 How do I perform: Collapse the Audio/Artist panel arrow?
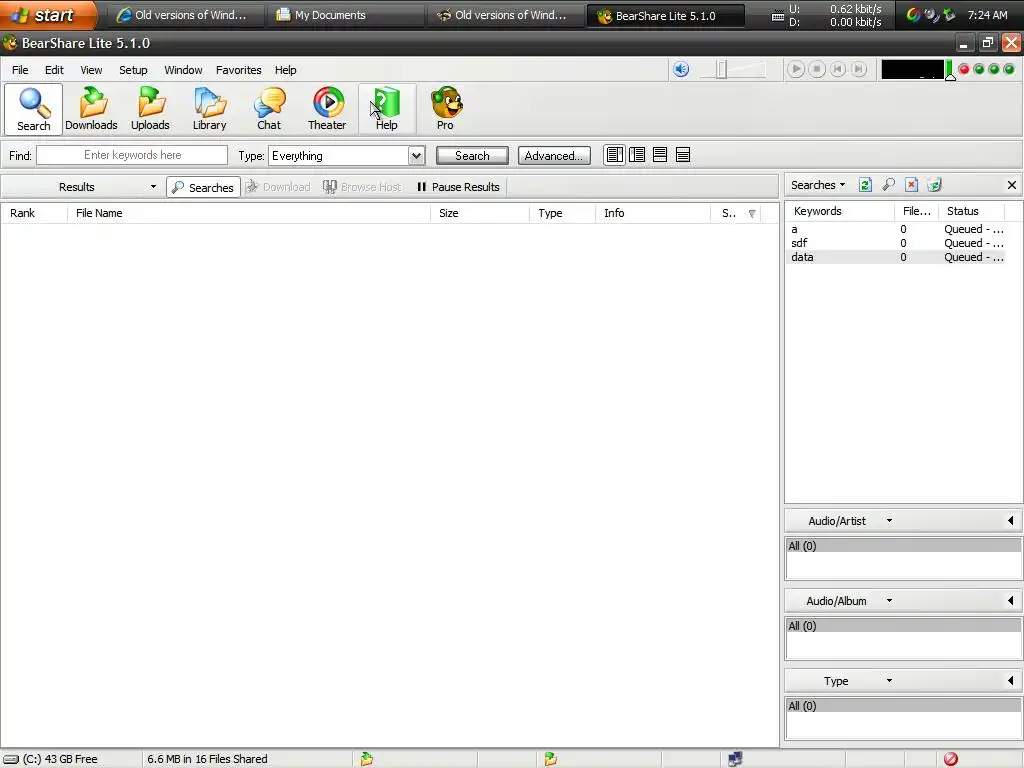[1011, 520]
